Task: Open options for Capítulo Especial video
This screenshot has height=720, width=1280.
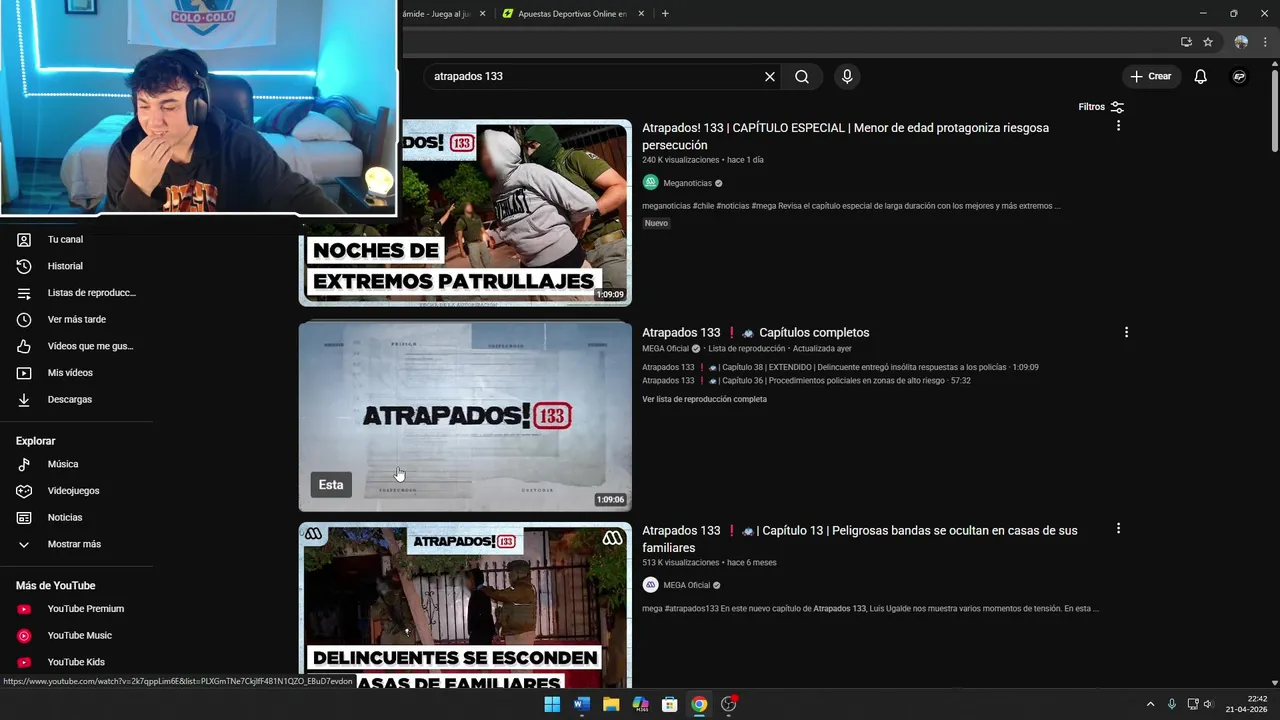Action: 1118,126
